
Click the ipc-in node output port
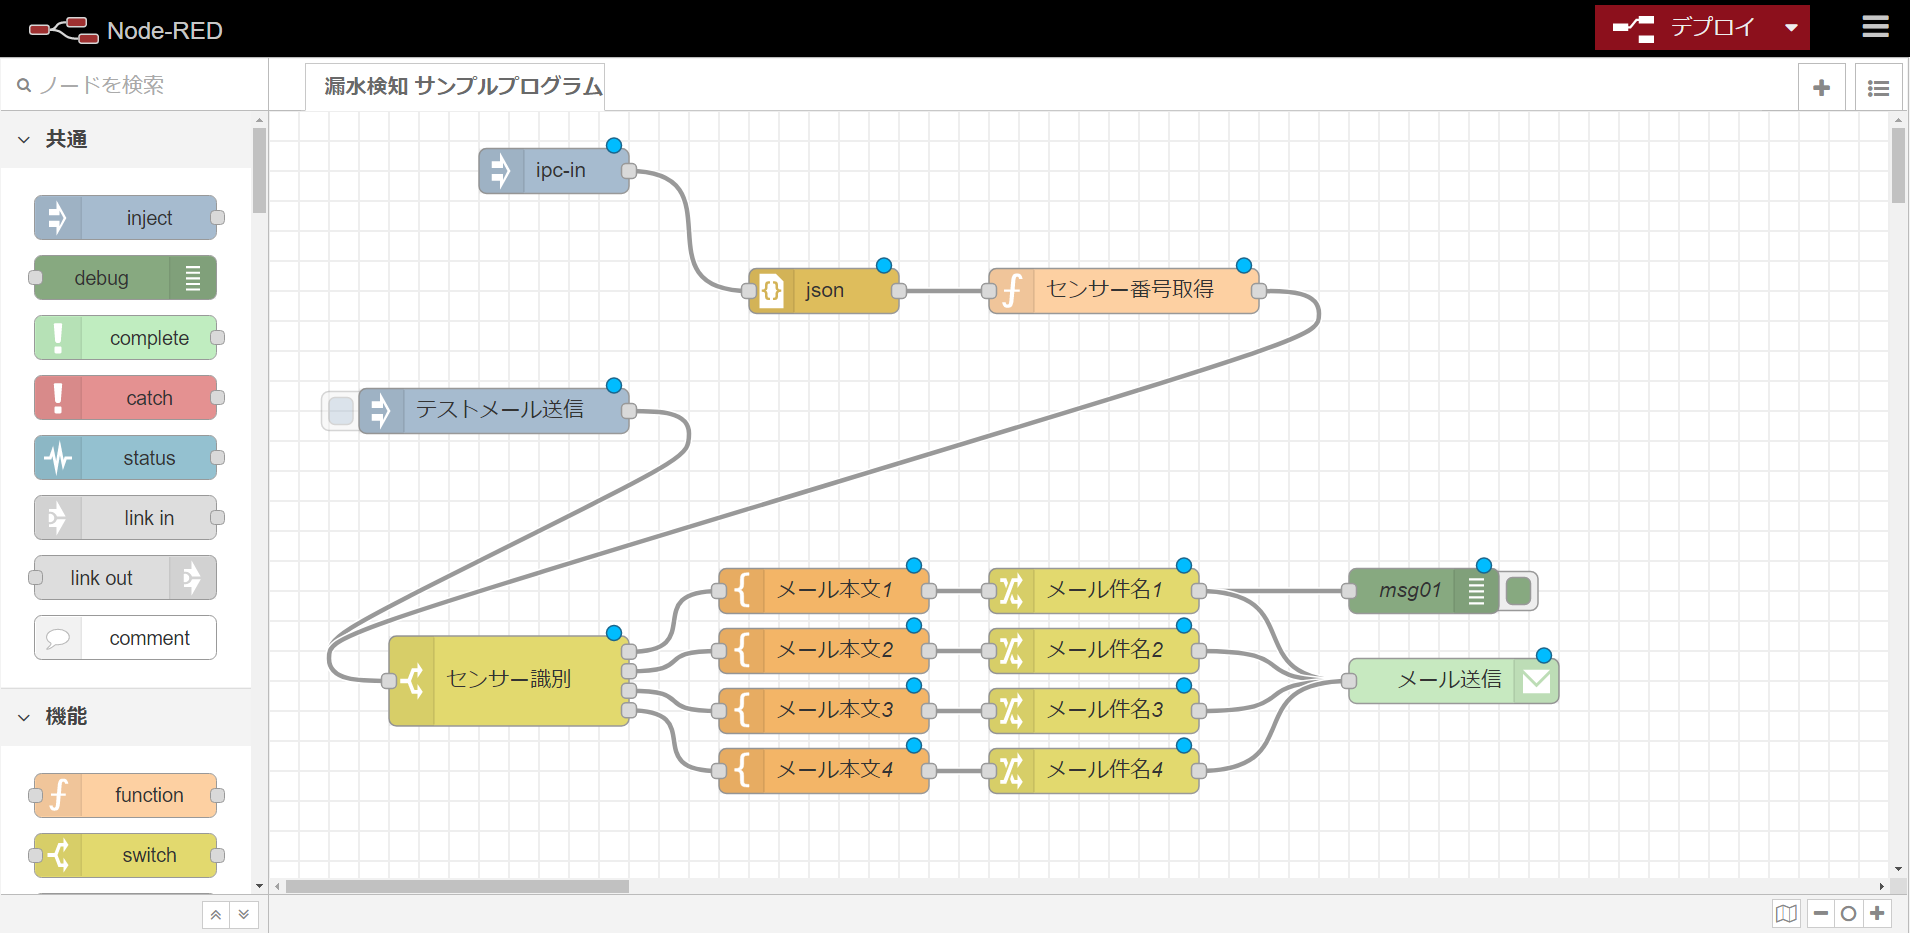coord(629,171)
